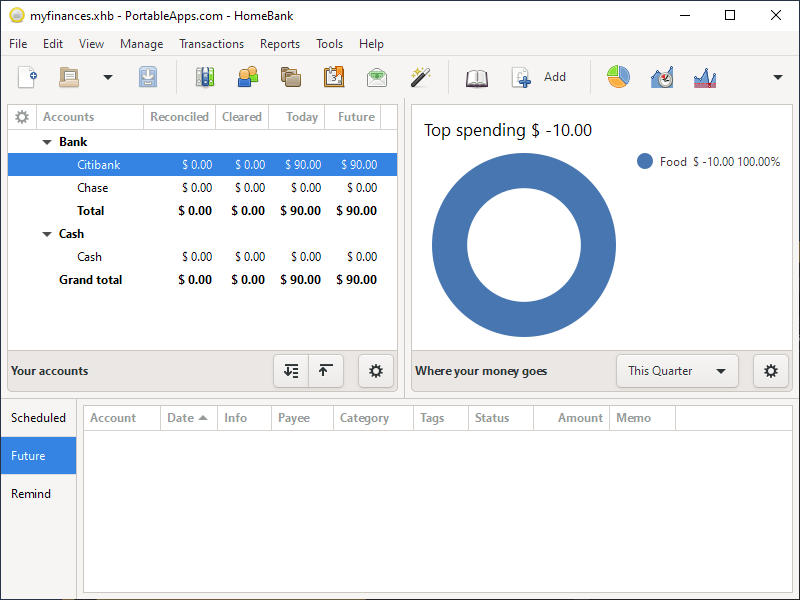
Task: Click the Add transaction button
Action: pos(540,77)
